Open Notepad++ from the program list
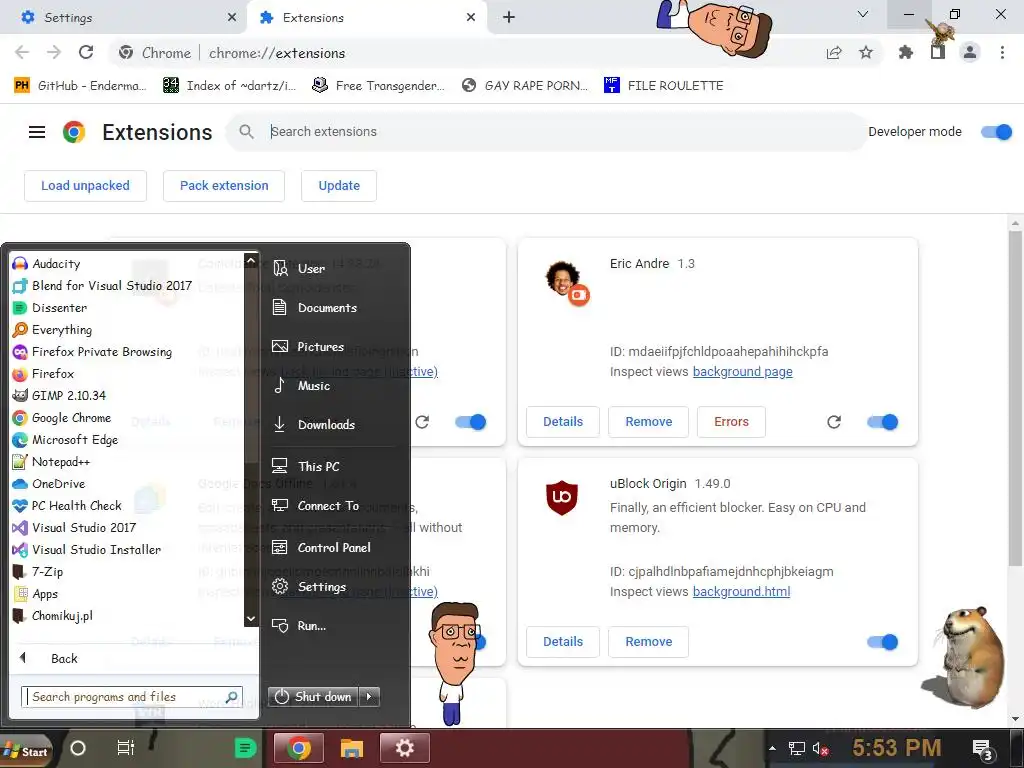Screen dimensions: 1024x768 tap(52, 462)
